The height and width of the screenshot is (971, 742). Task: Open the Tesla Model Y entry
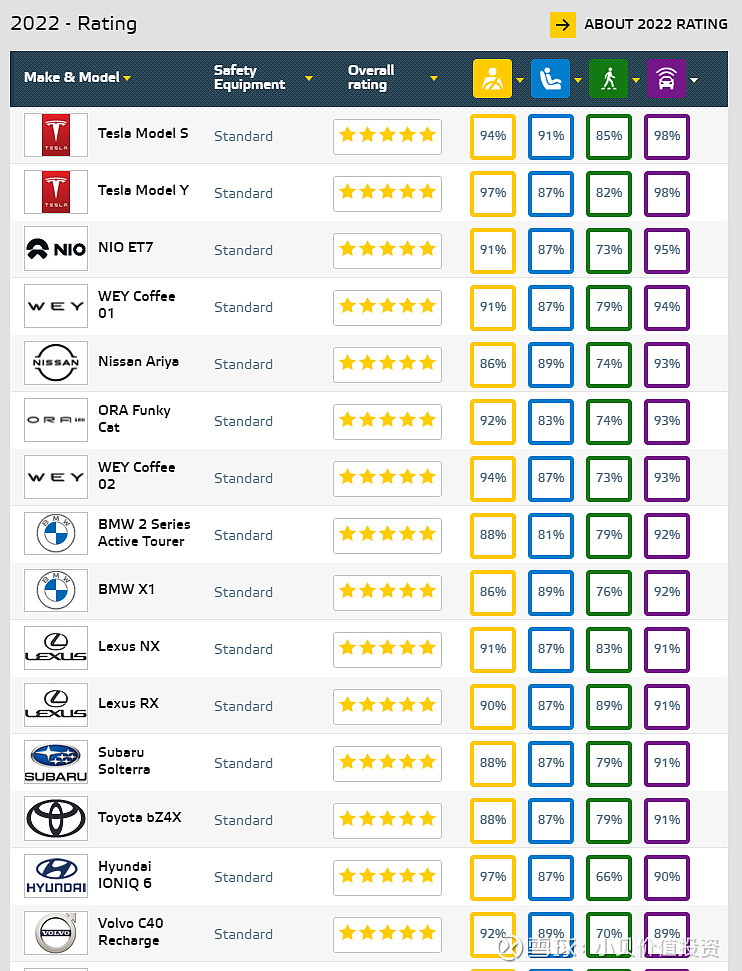143,190
